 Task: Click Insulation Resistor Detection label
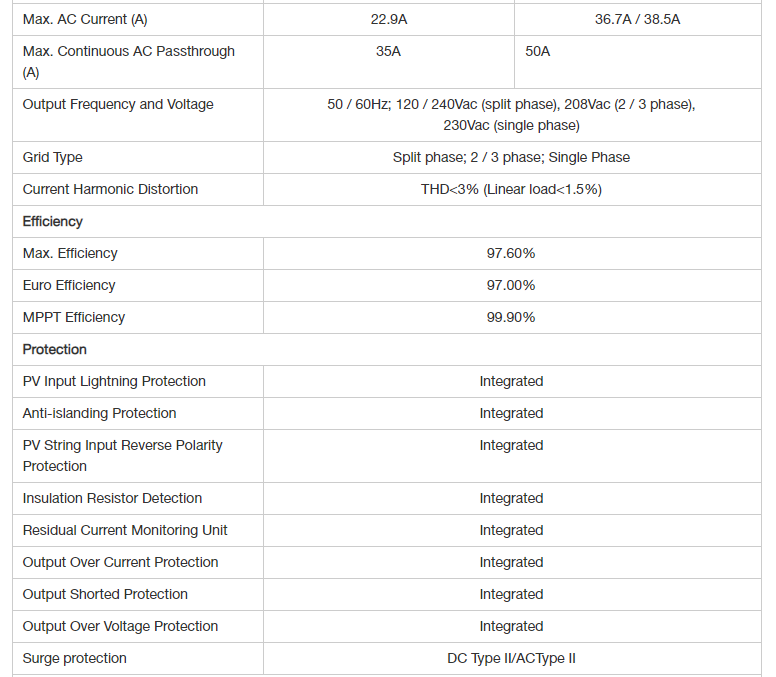pyautogui.click(x=112, y=498)
